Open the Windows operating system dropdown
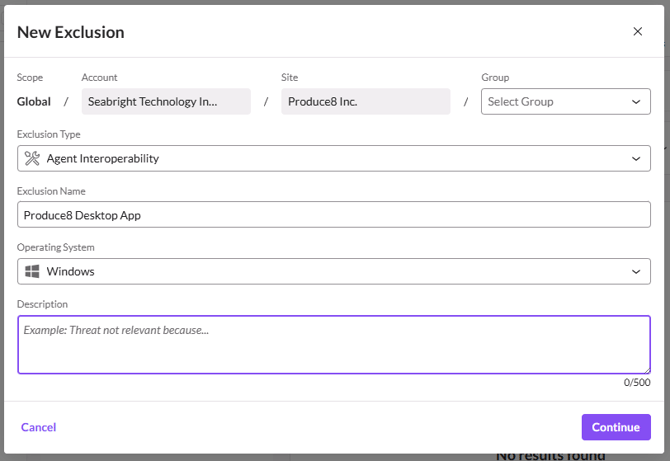670x461 pixels. (x=334, y=271)
